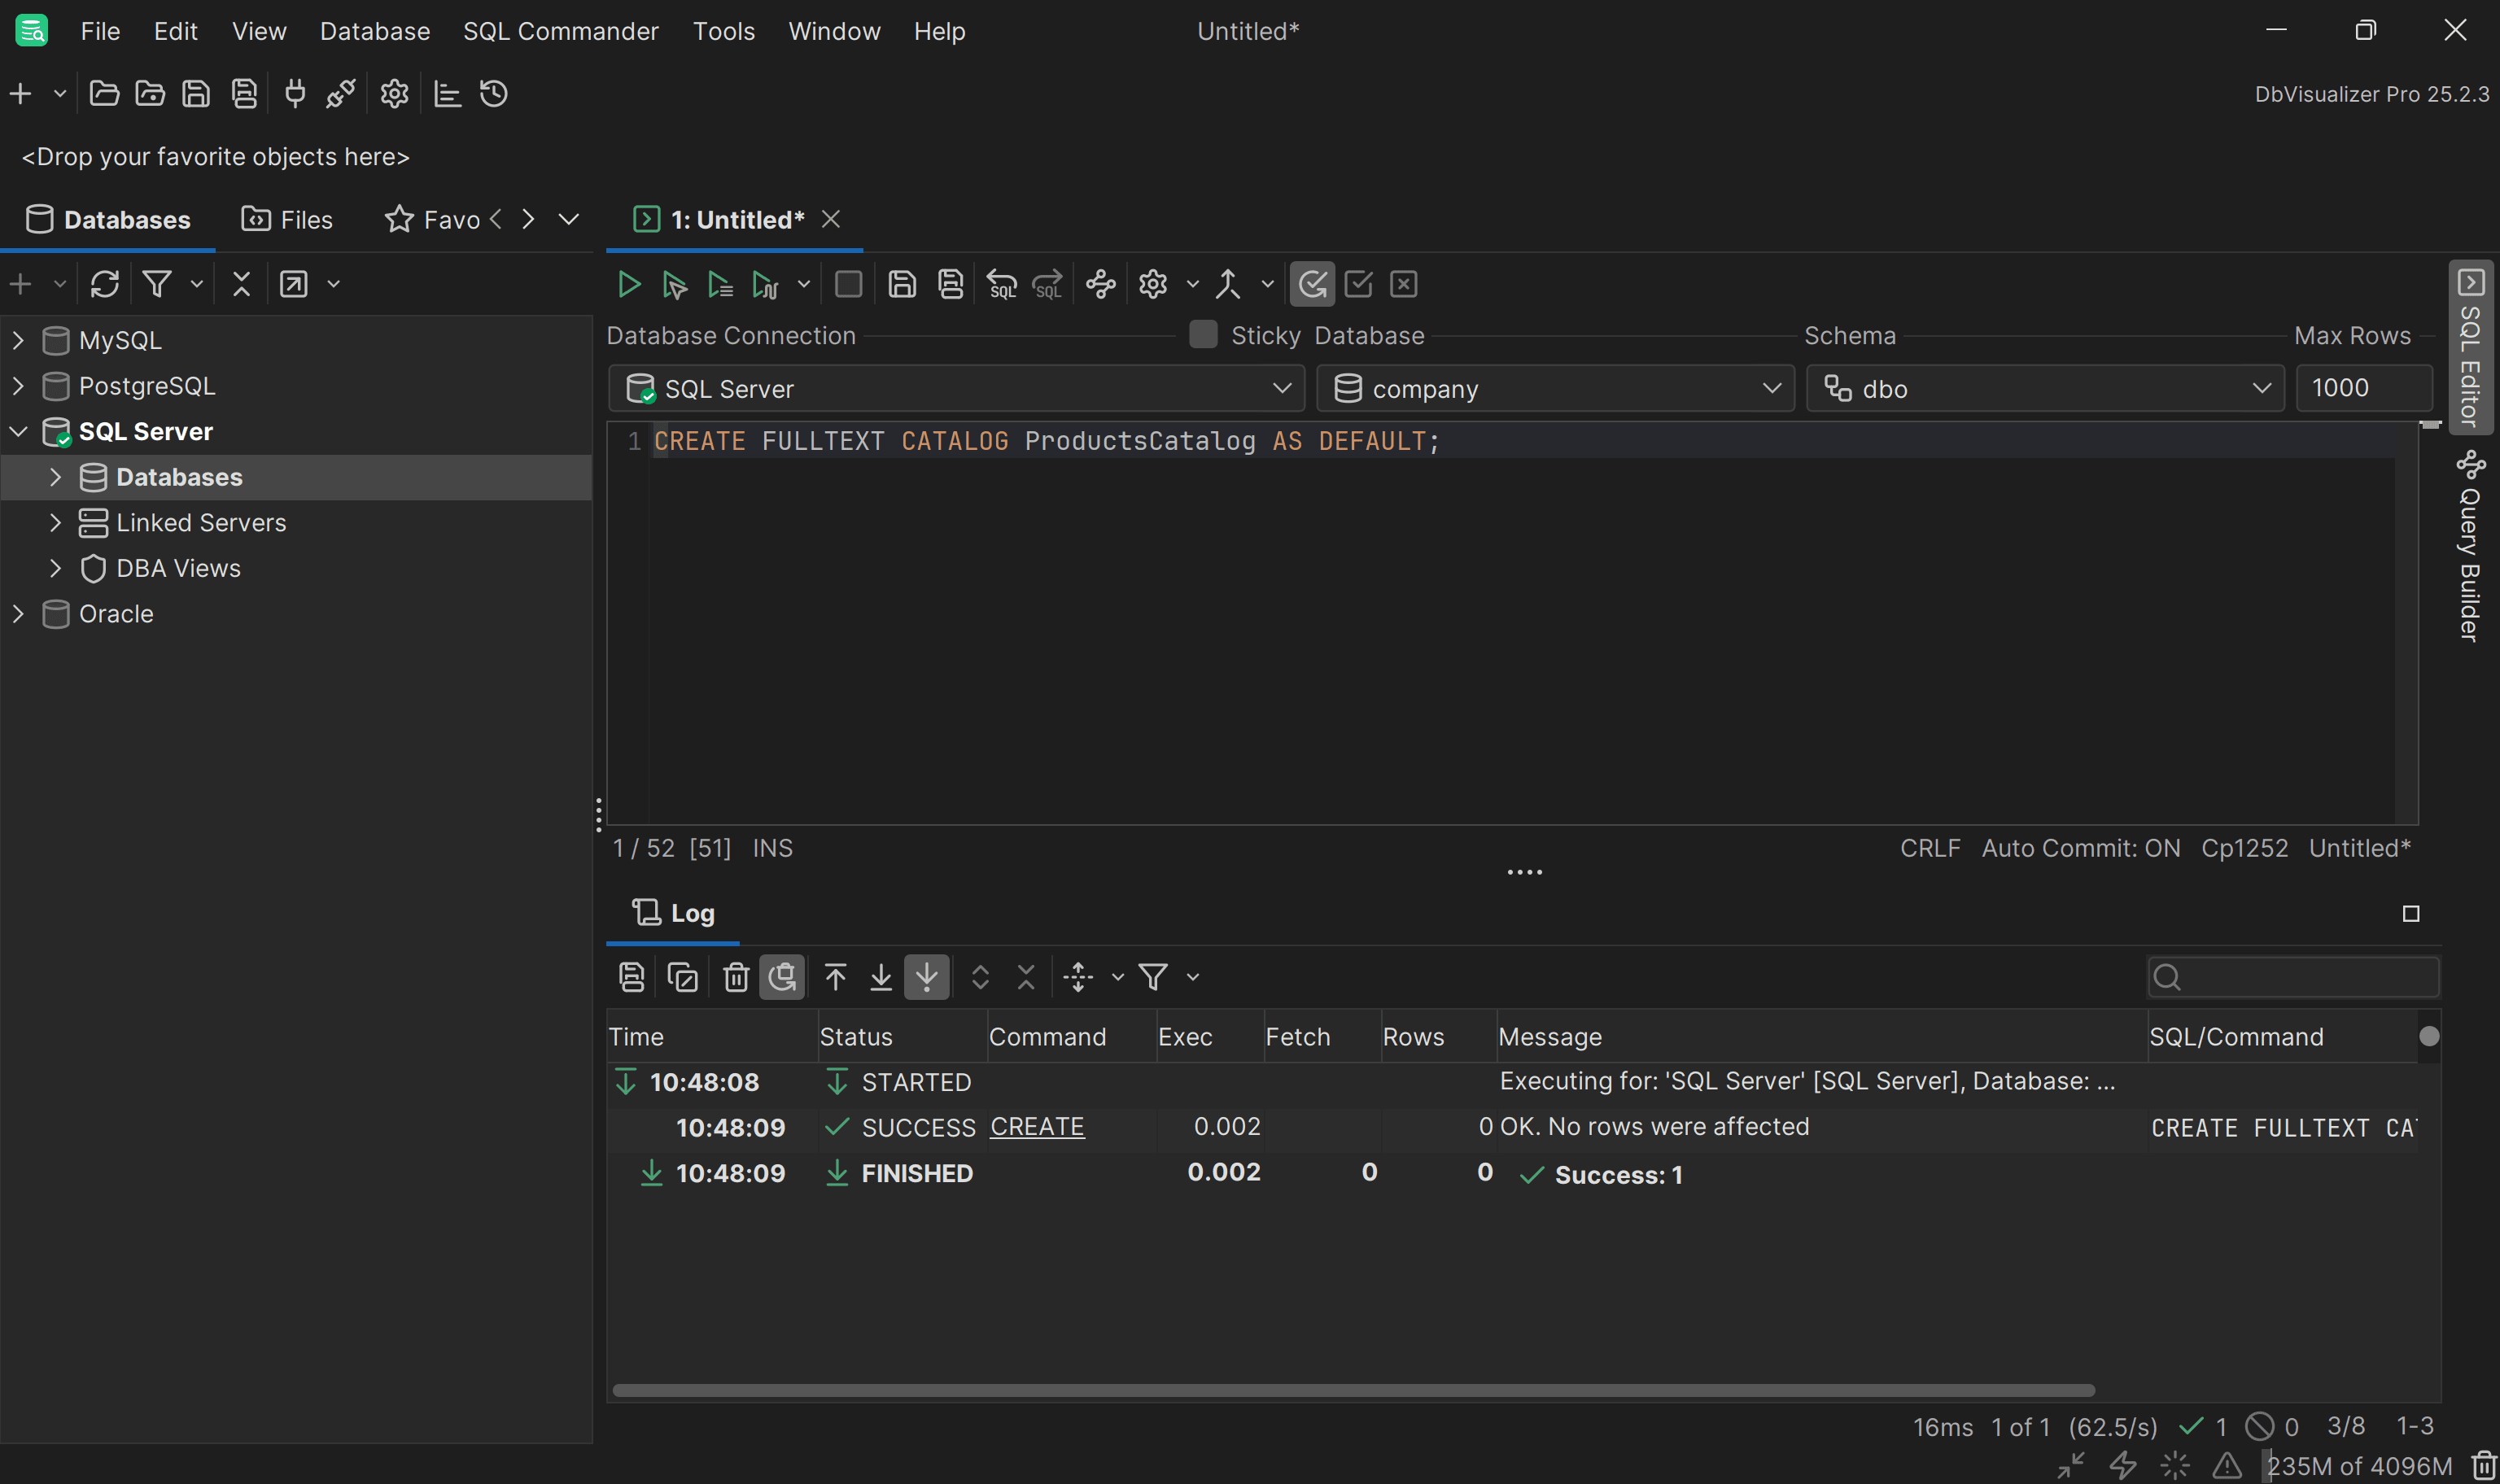Expand the DBA Views node

pos(55,568)
